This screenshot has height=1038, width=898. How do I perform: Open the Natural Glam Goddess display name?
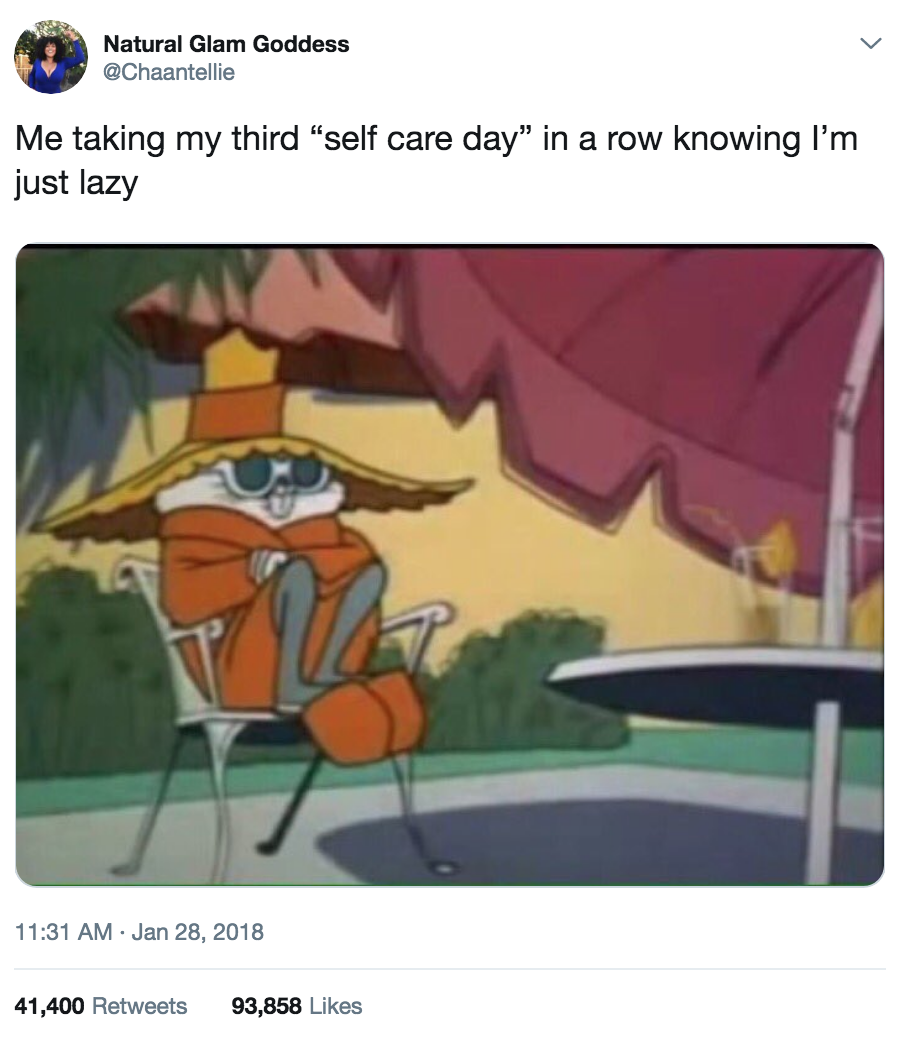coord(226,44)
